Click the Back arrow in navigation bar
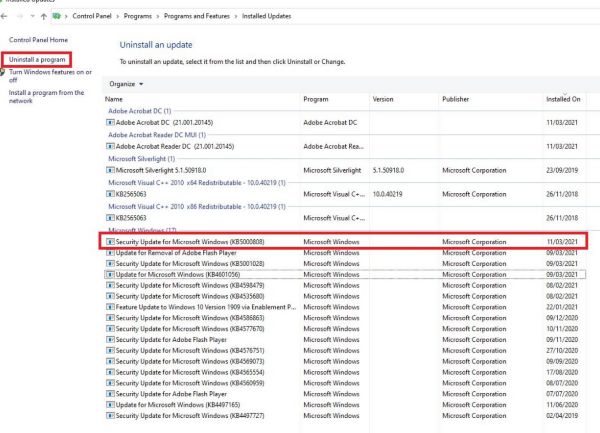The width and height of the screenshot is (600, 433). pyautogui.click(x=7, y=17)
